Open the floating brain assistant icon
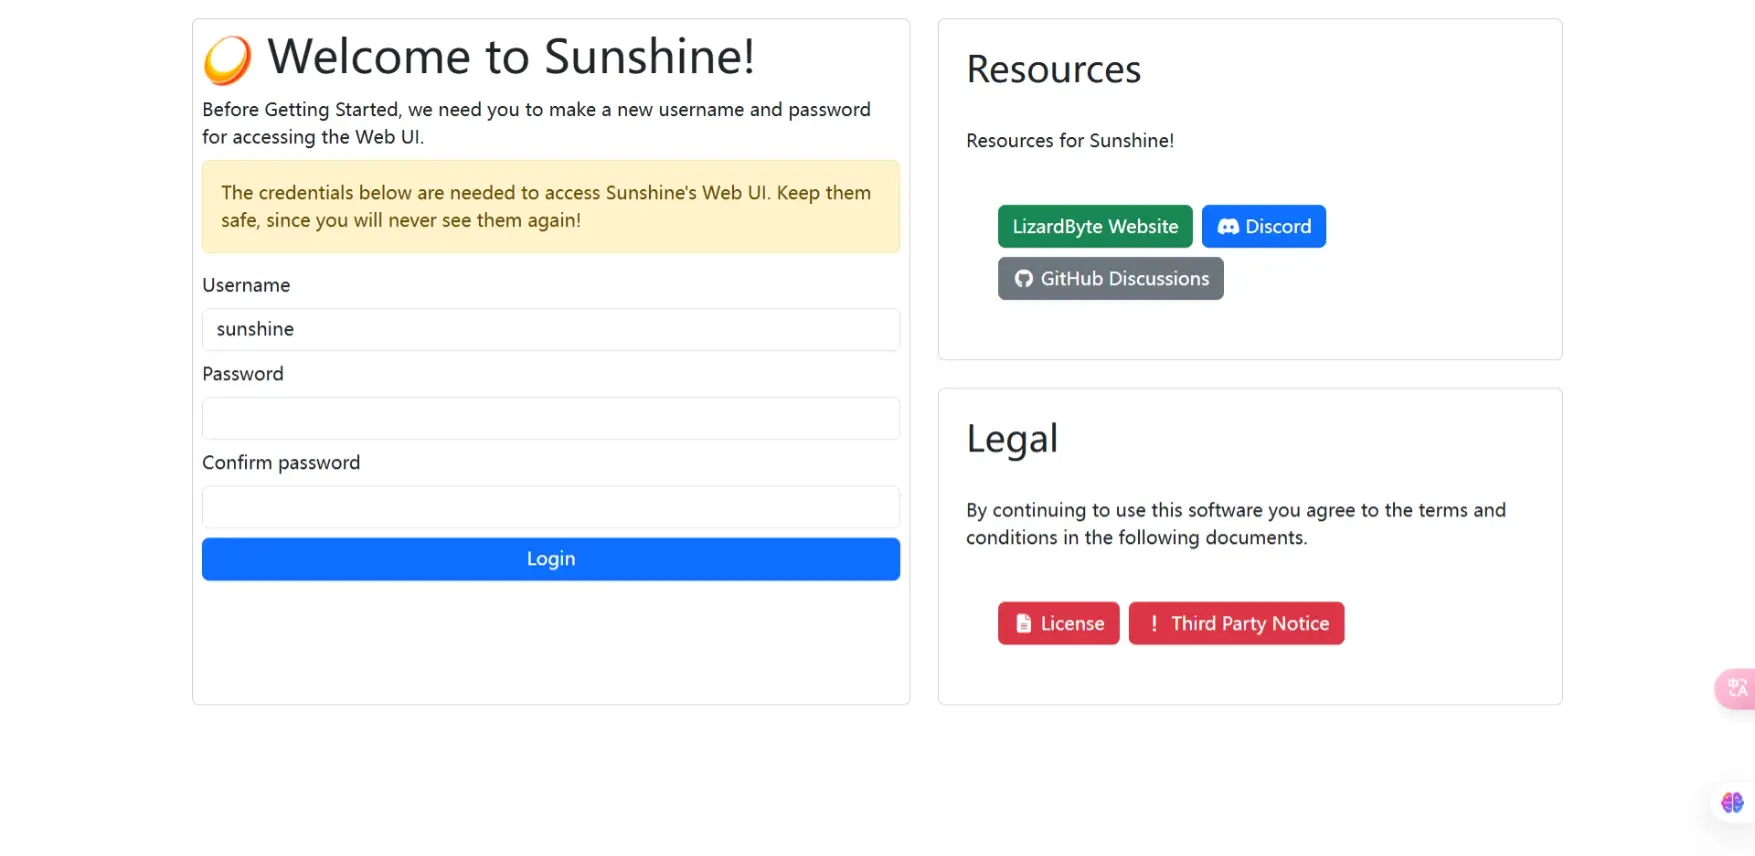The height and width of the screenshot is (856, 1755). pos(1732,802)
